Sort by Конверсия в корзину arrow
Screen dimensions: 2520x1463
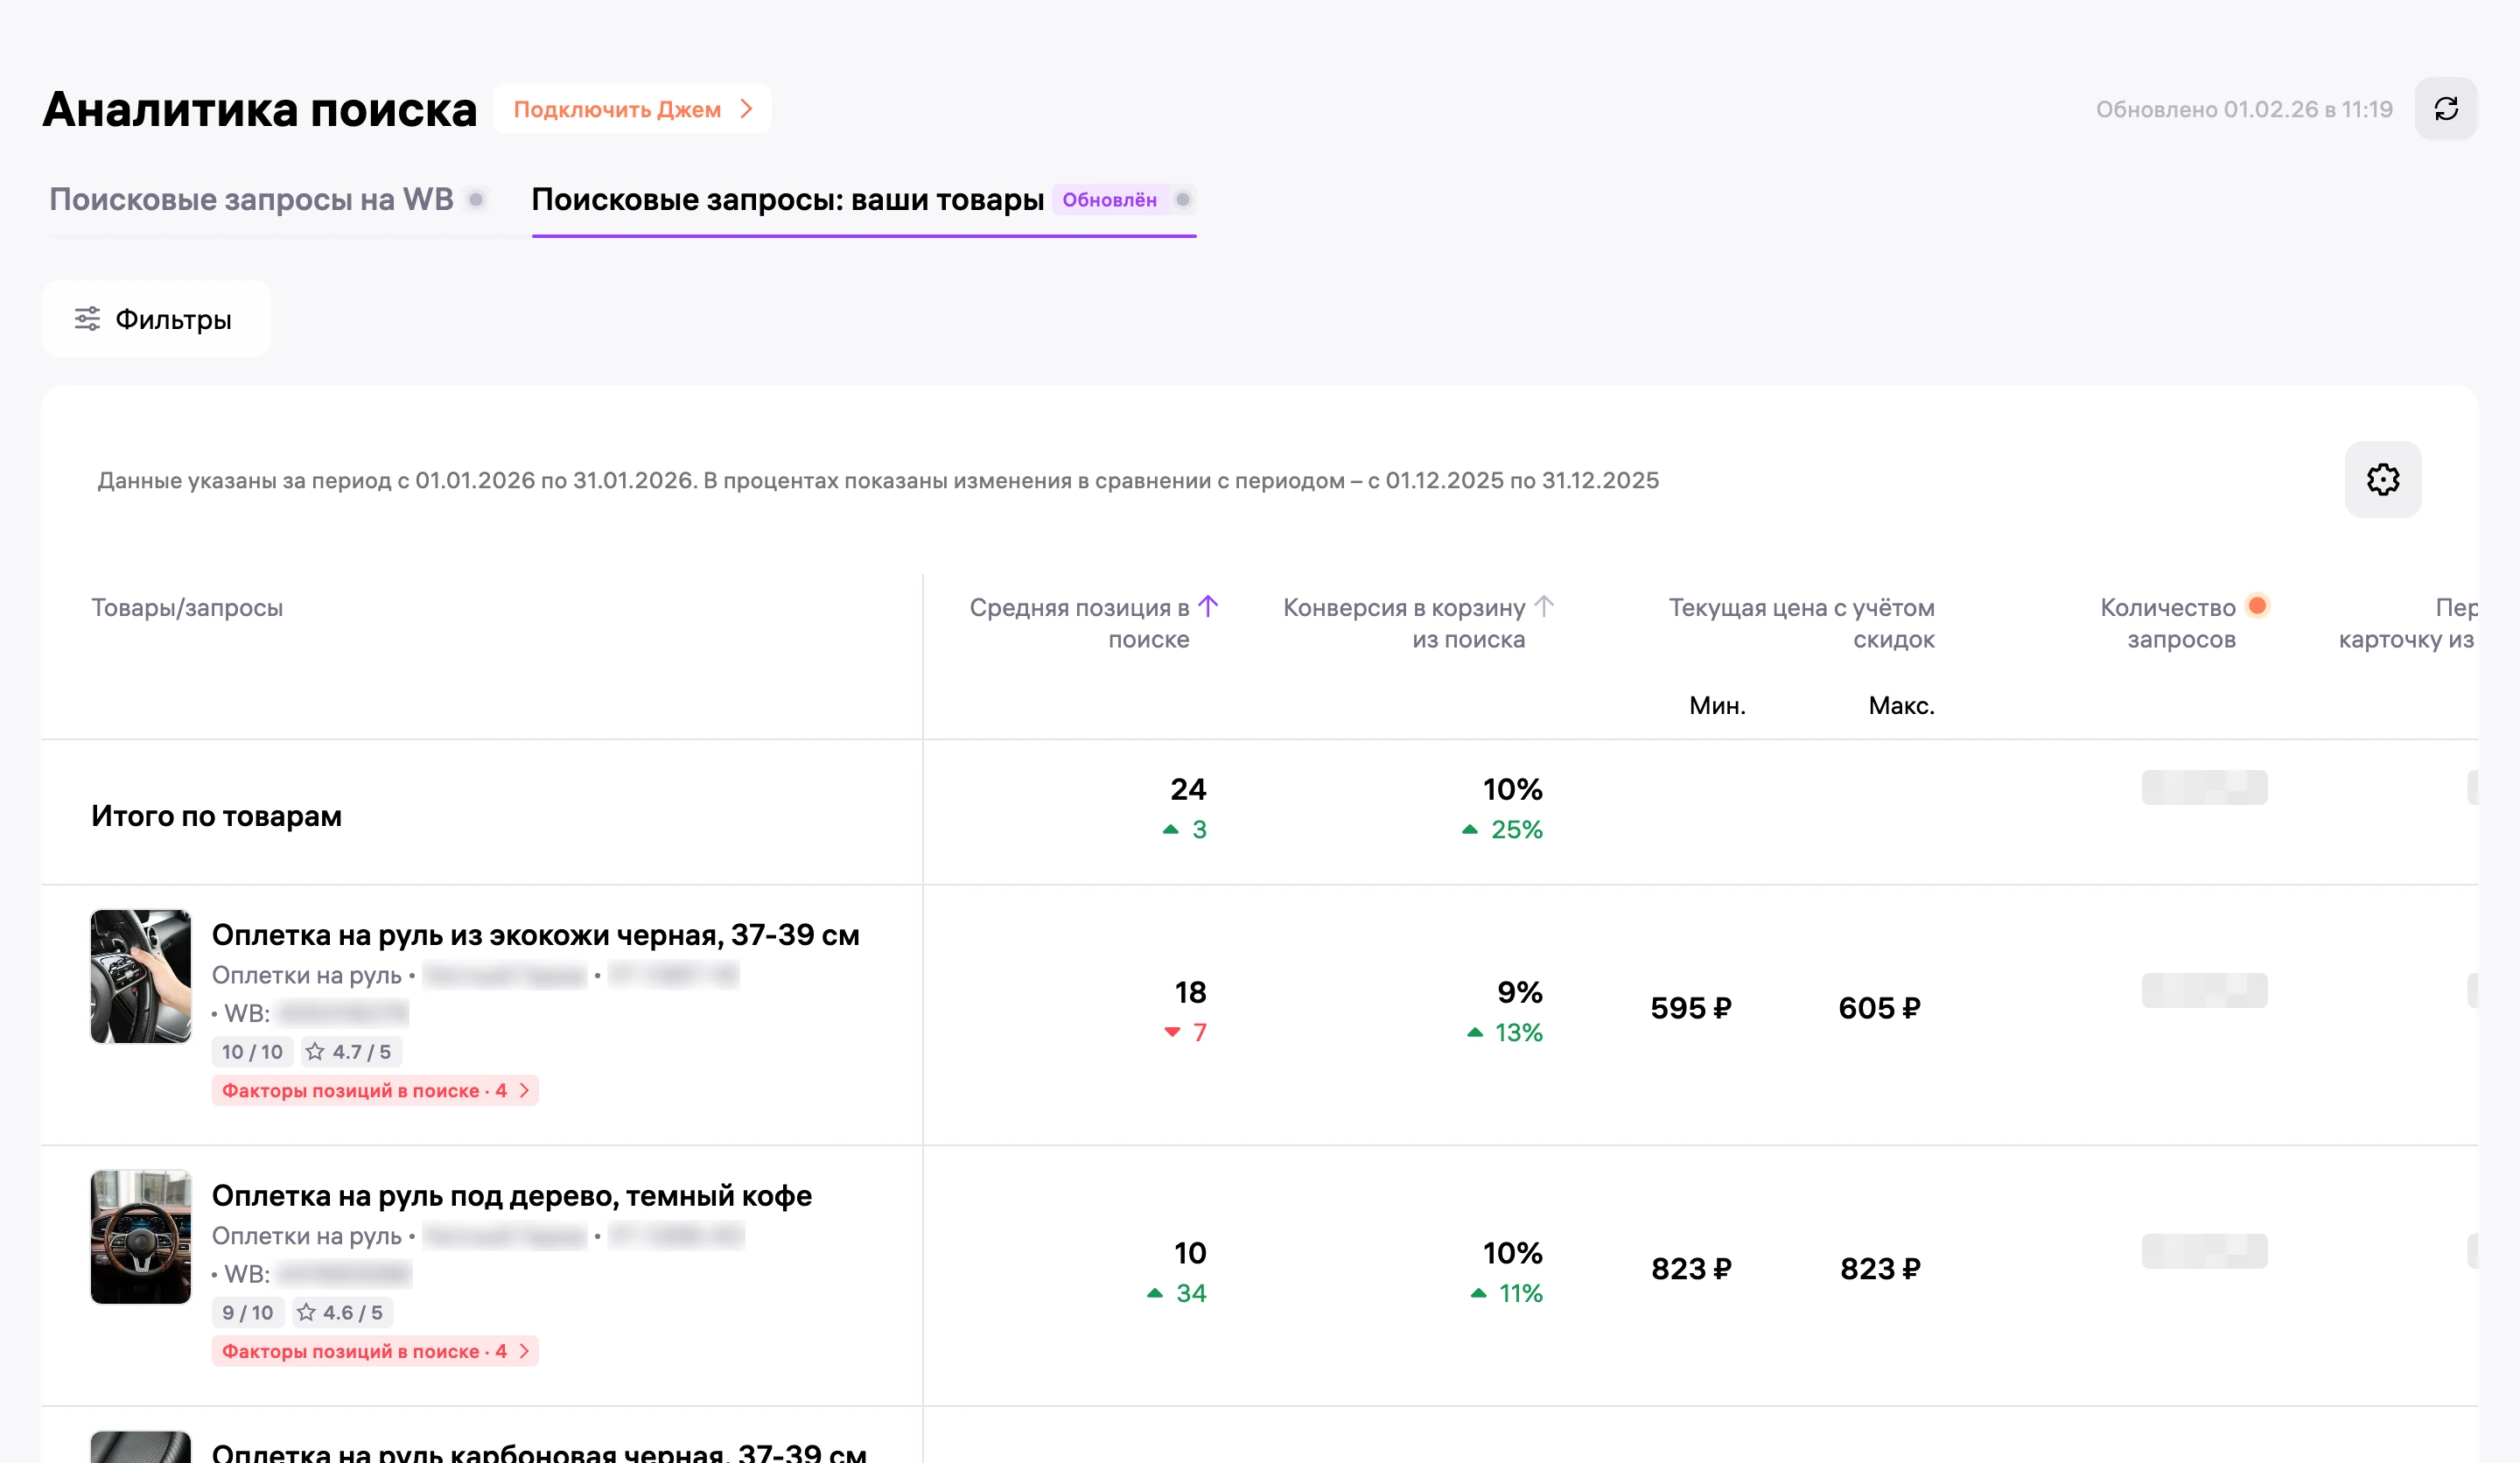(x=1543, y=606)
